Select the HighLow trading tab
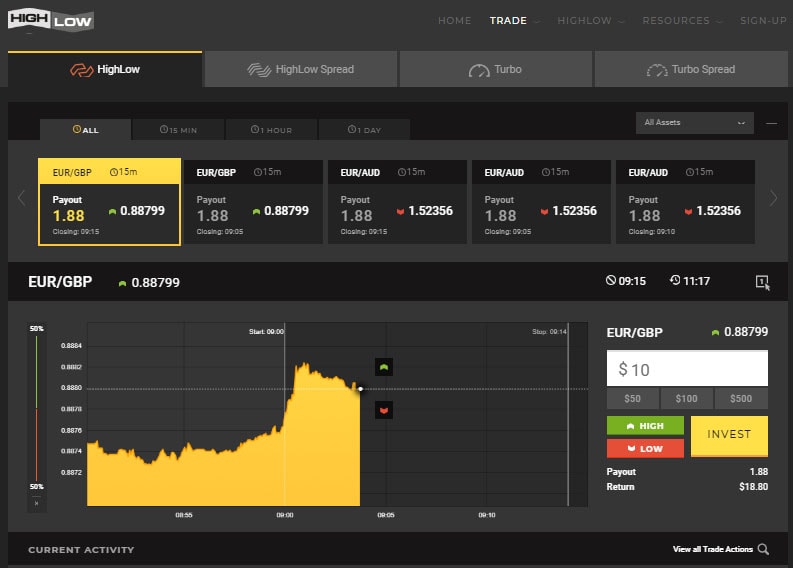 click(x=105, y=69)
